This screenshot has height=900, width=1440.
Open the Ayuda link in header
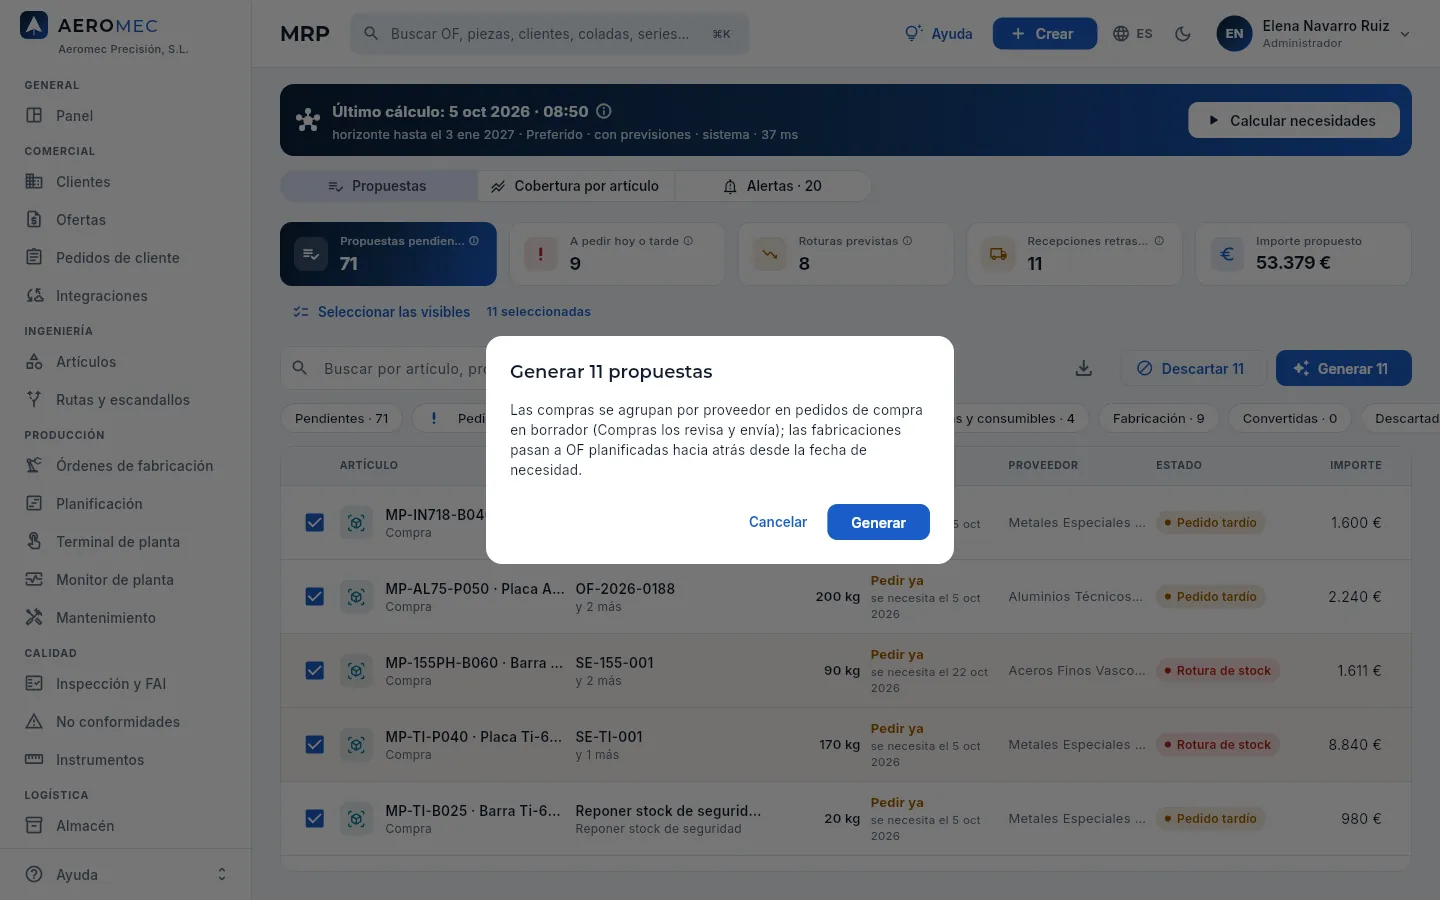click(x=938, y=34)
